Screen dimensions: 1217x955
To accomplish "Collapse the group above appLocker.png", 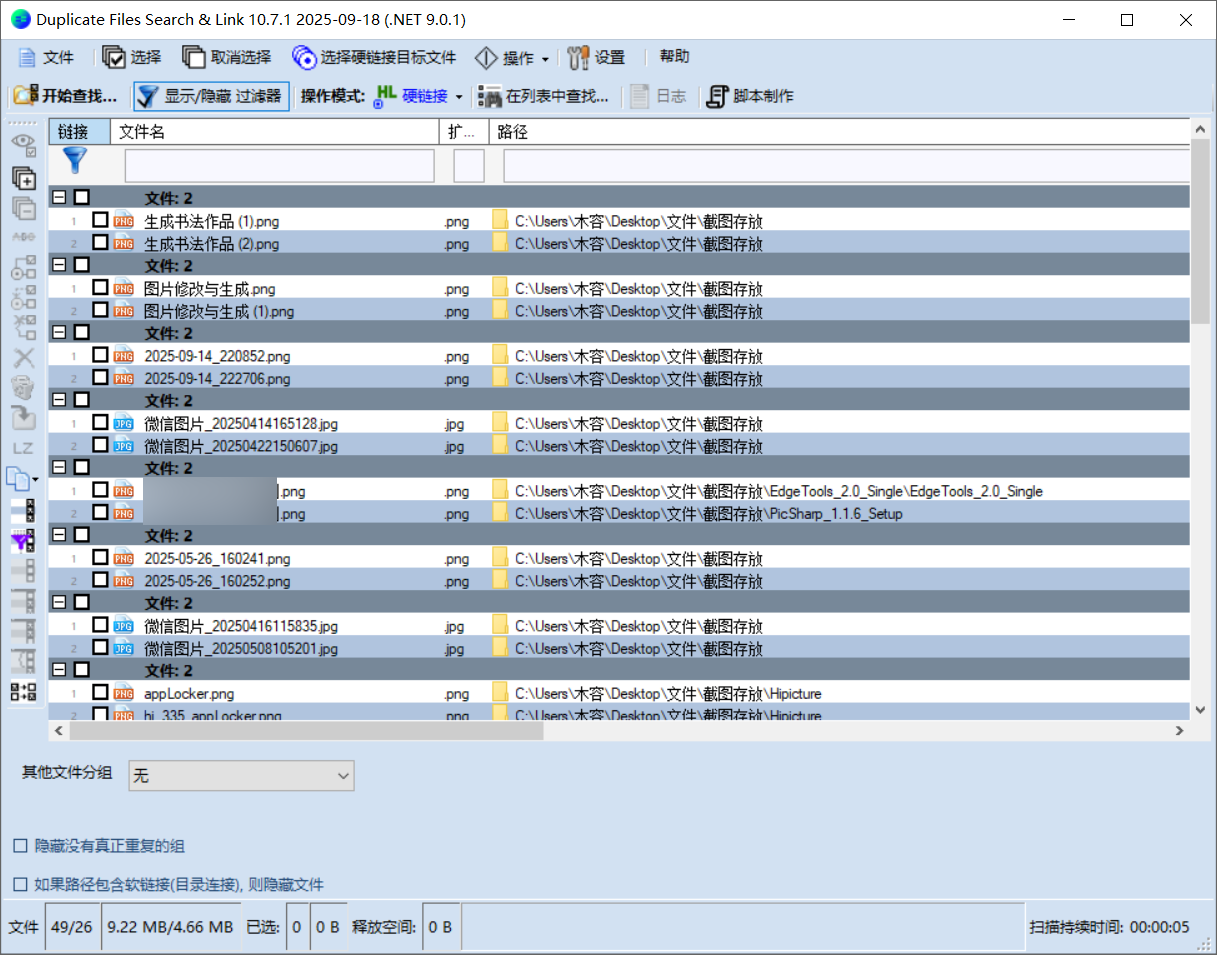I will (x=59, y=670).
